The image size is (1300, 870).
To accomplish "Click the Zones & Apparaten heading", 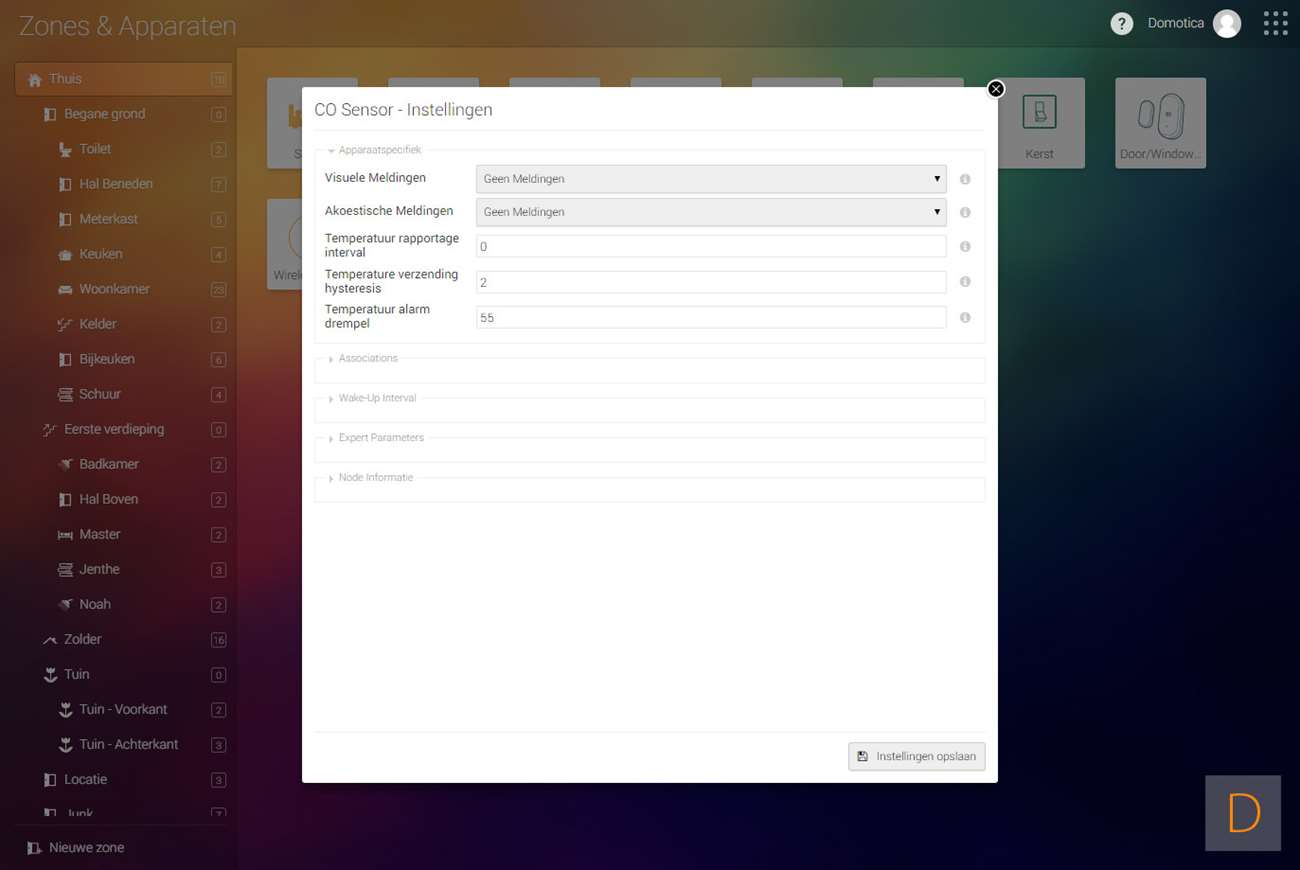I will 128,26.
